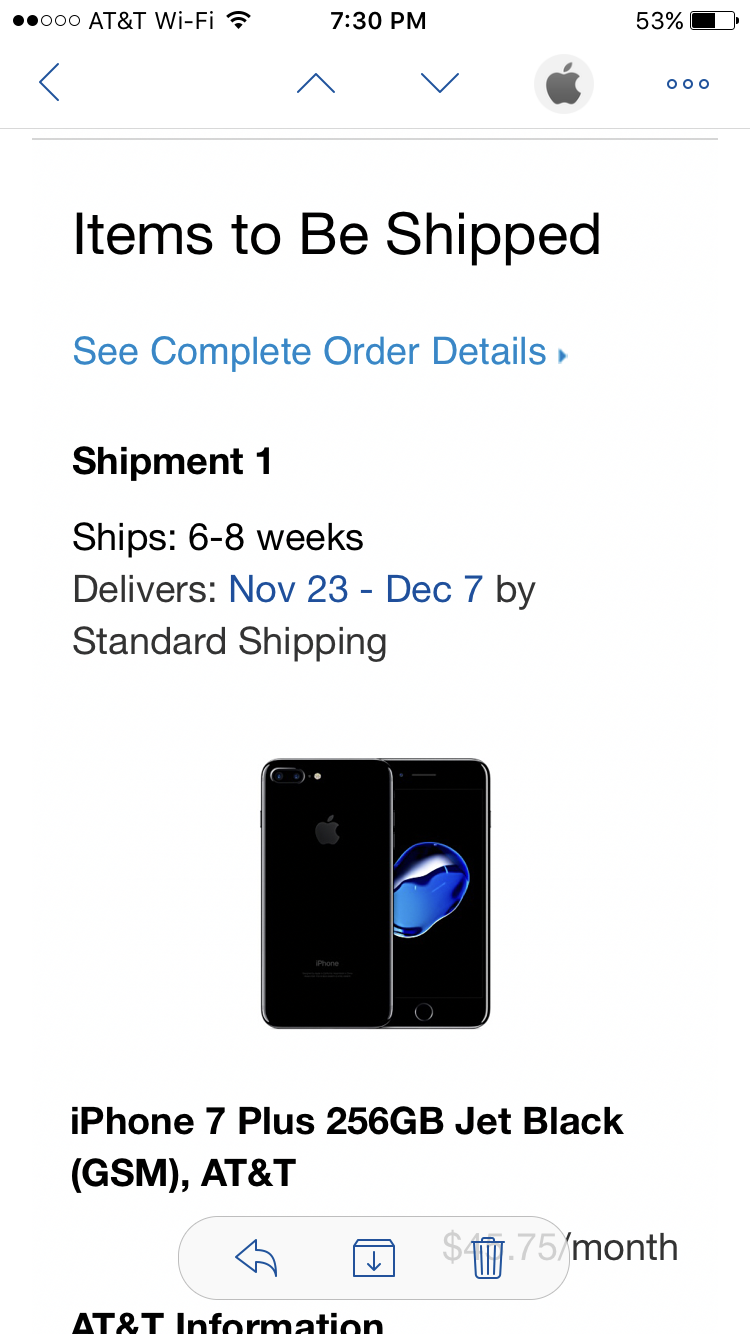Tap the back arrow icon
The height and width of the screenshot is (1334, 750).
click(49, 82)
